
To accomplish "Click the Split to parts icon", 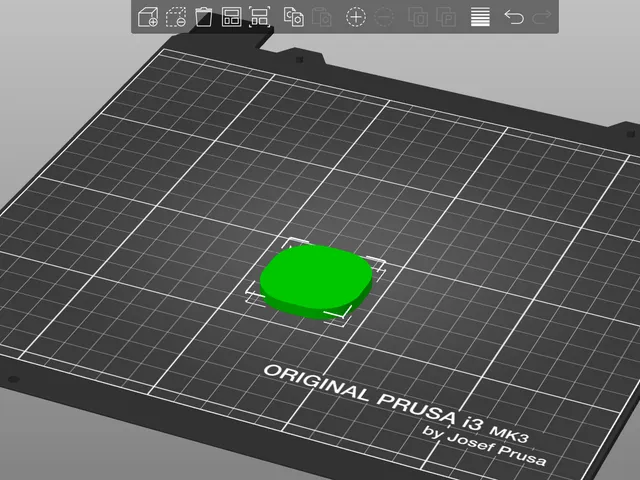I will [446, 17].
